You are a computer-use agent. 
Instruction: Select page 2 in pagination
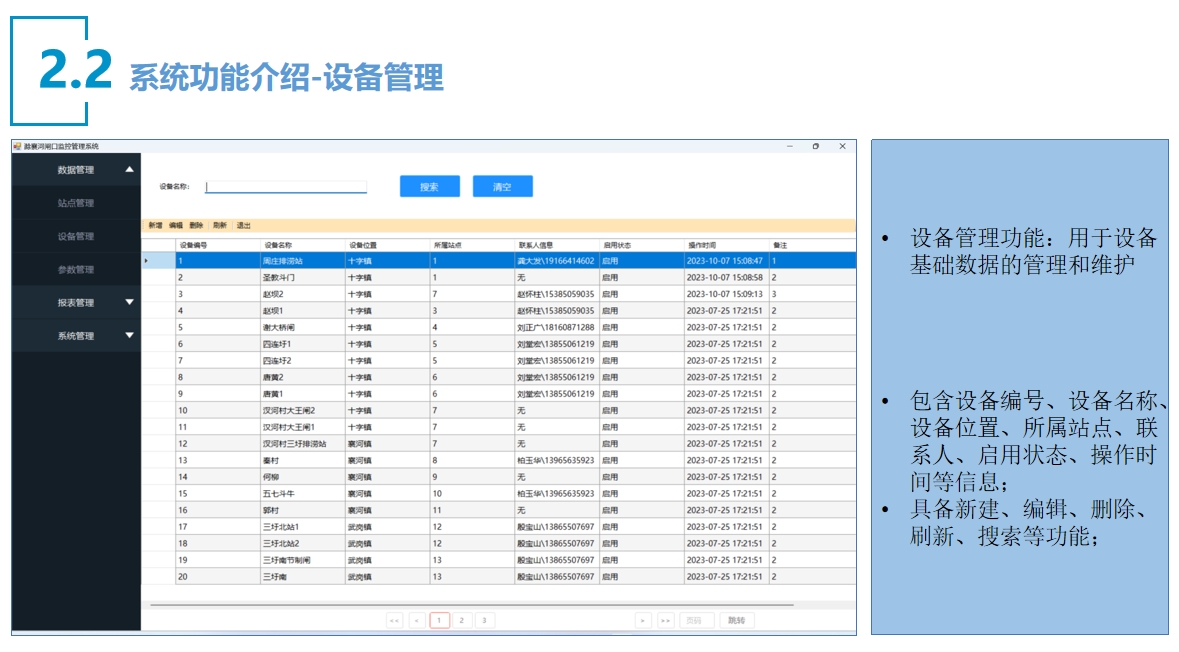tap(462, 620)
